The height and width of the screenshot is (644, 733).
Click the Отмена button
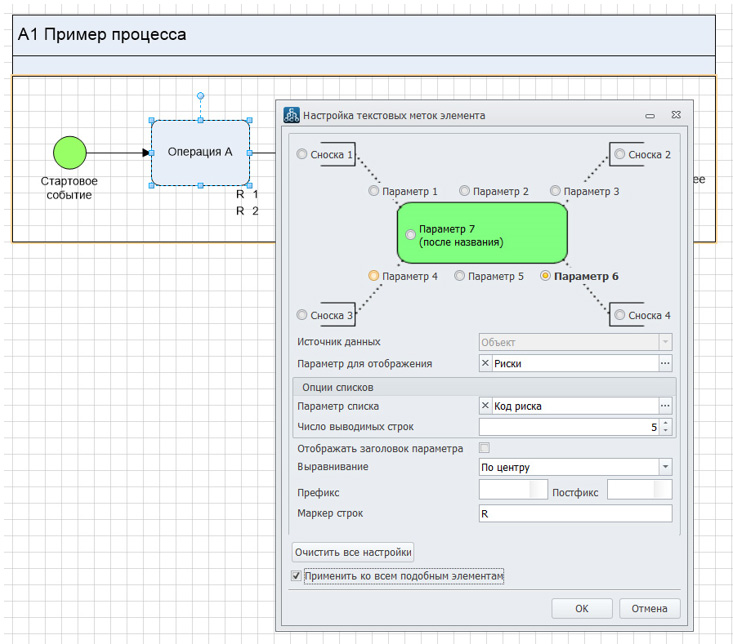click(650, 608)
